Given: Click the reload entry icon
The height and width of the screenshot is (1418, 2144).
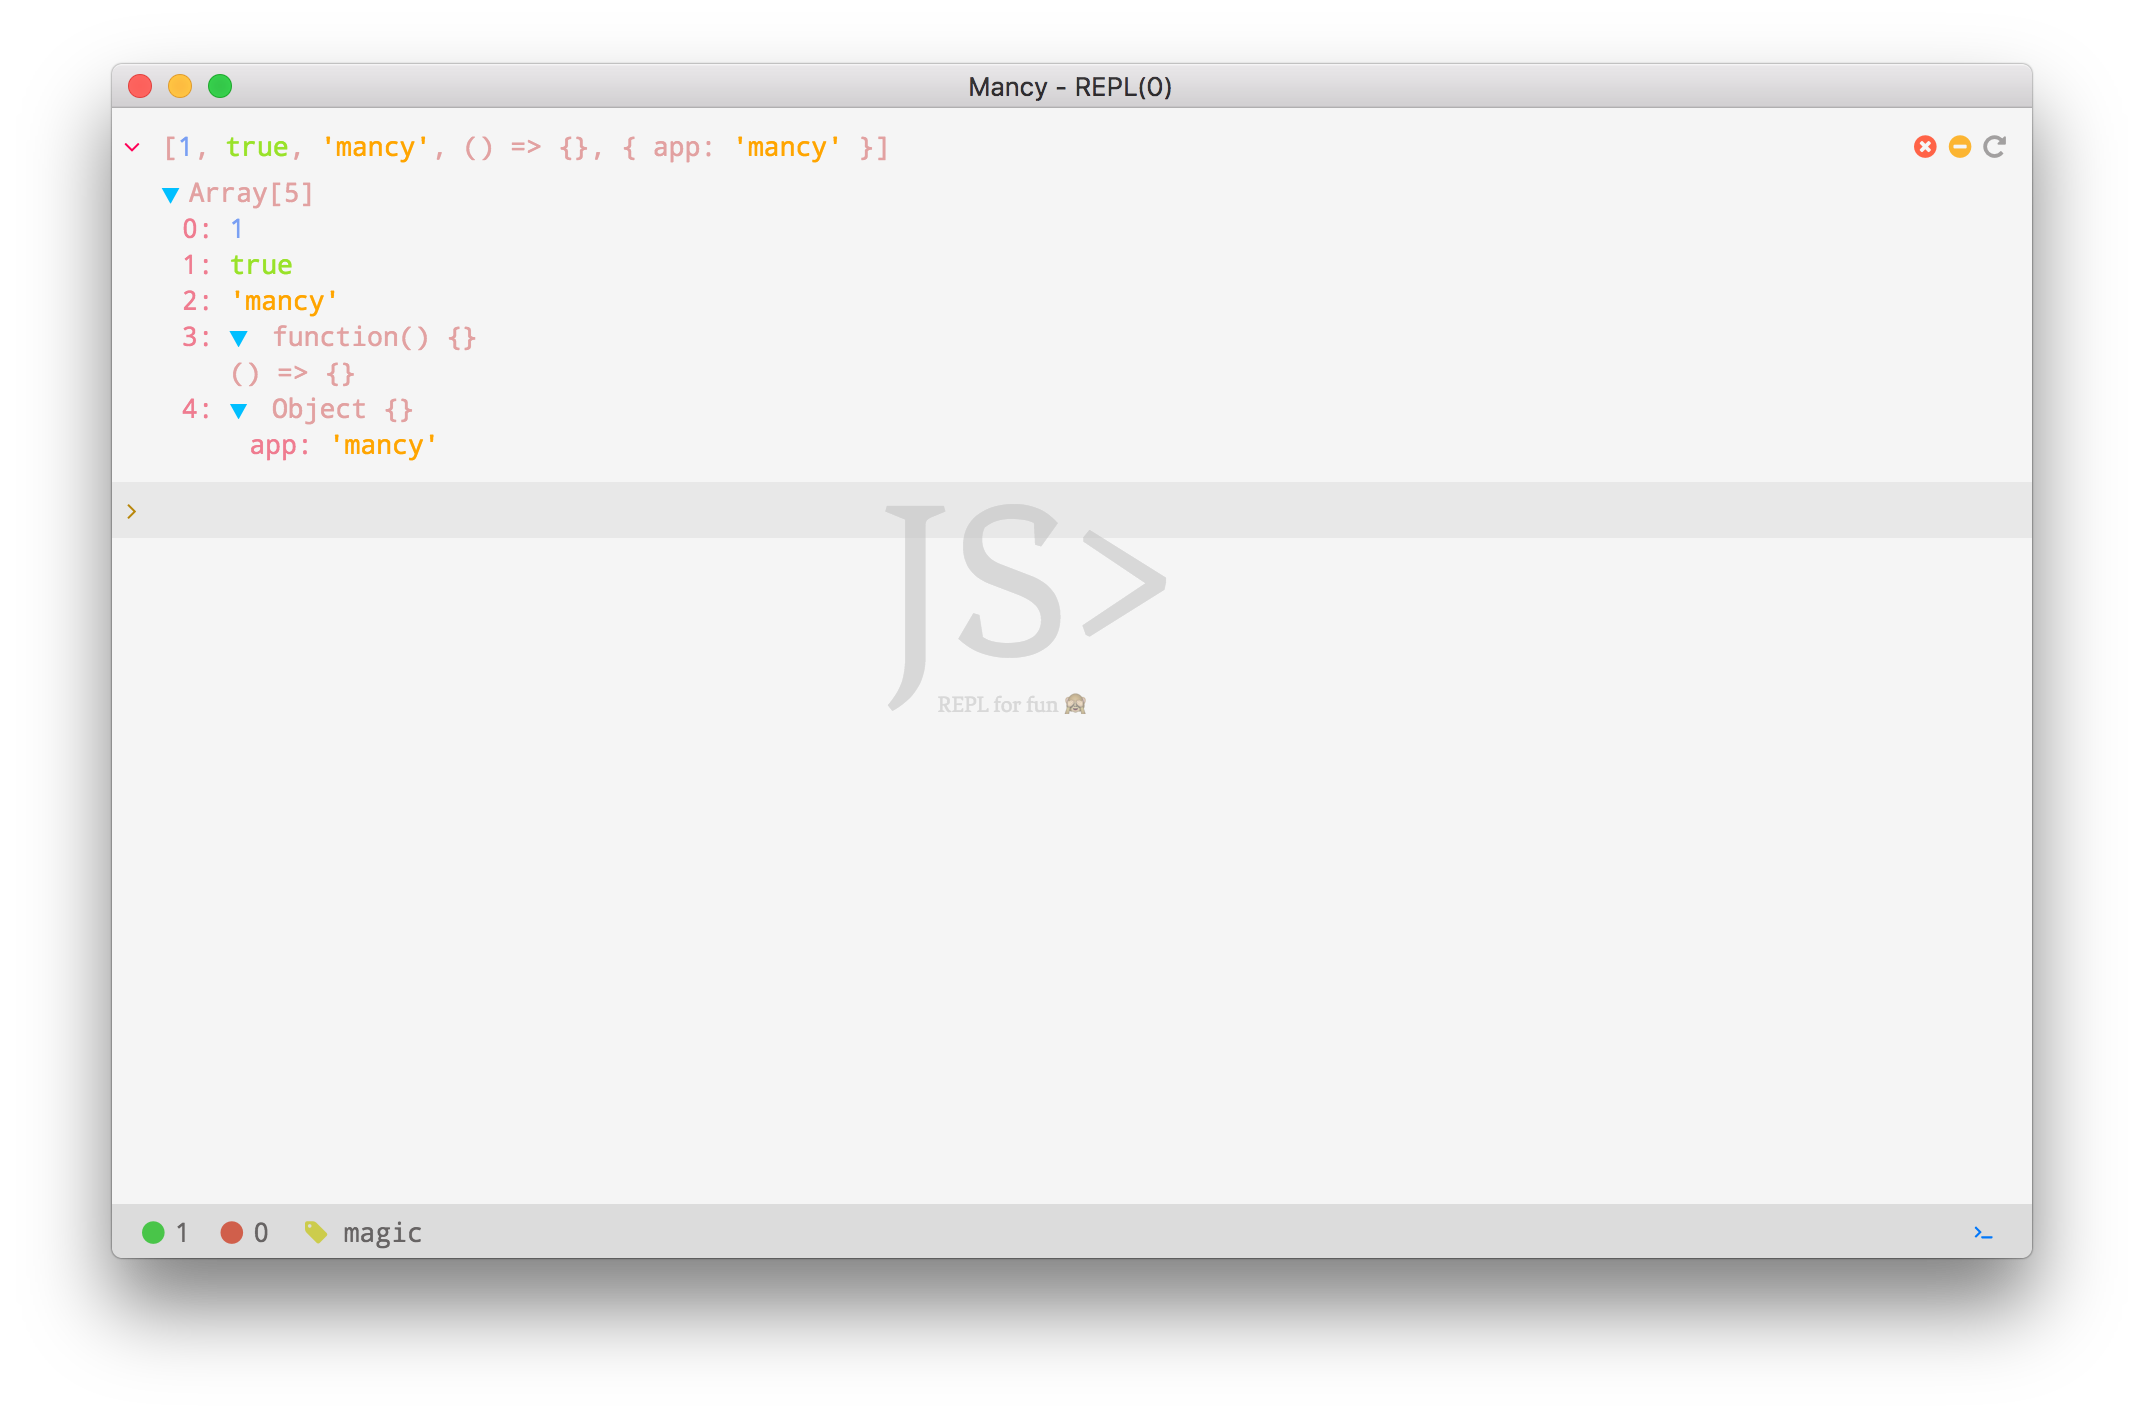Looking at the screenshot, I should pos(1995,147).
